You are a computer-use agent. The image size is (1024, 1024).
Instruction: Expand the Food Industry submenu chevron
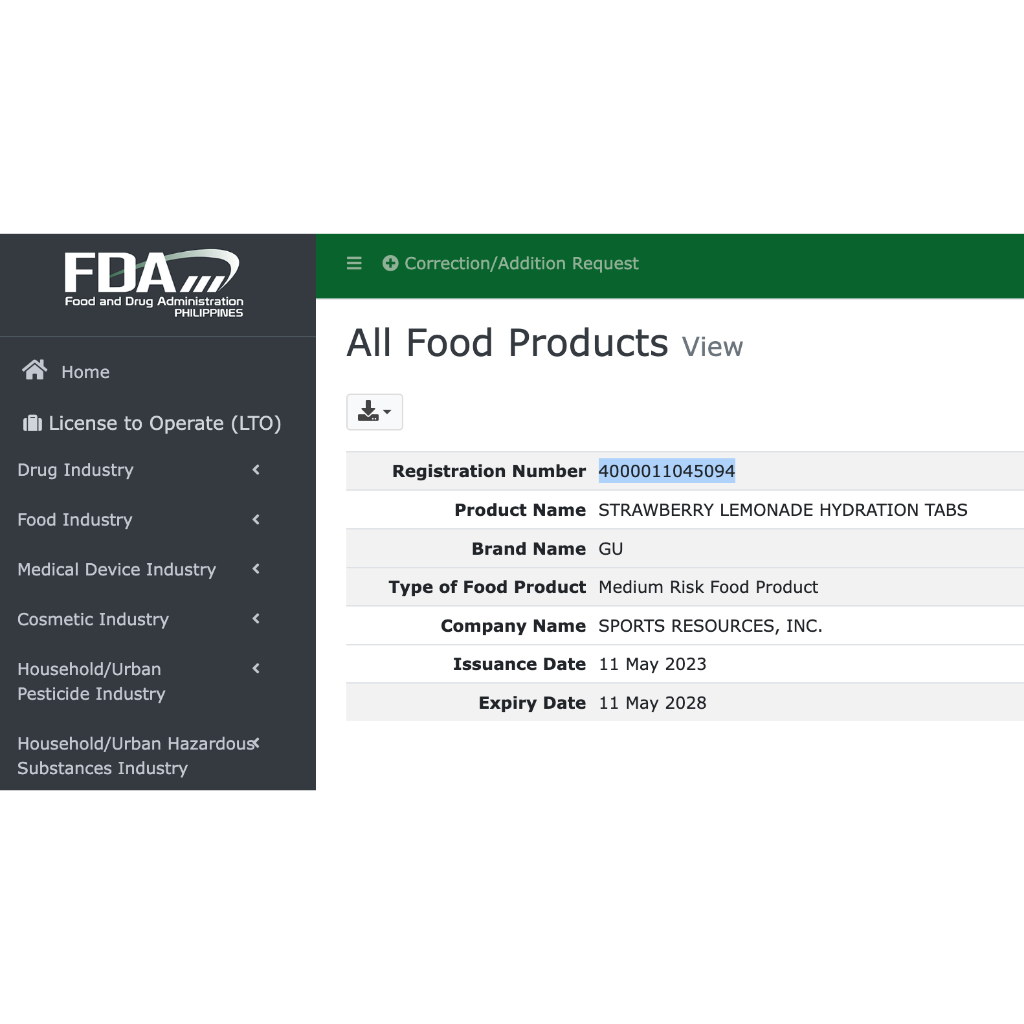click(256, 519)
